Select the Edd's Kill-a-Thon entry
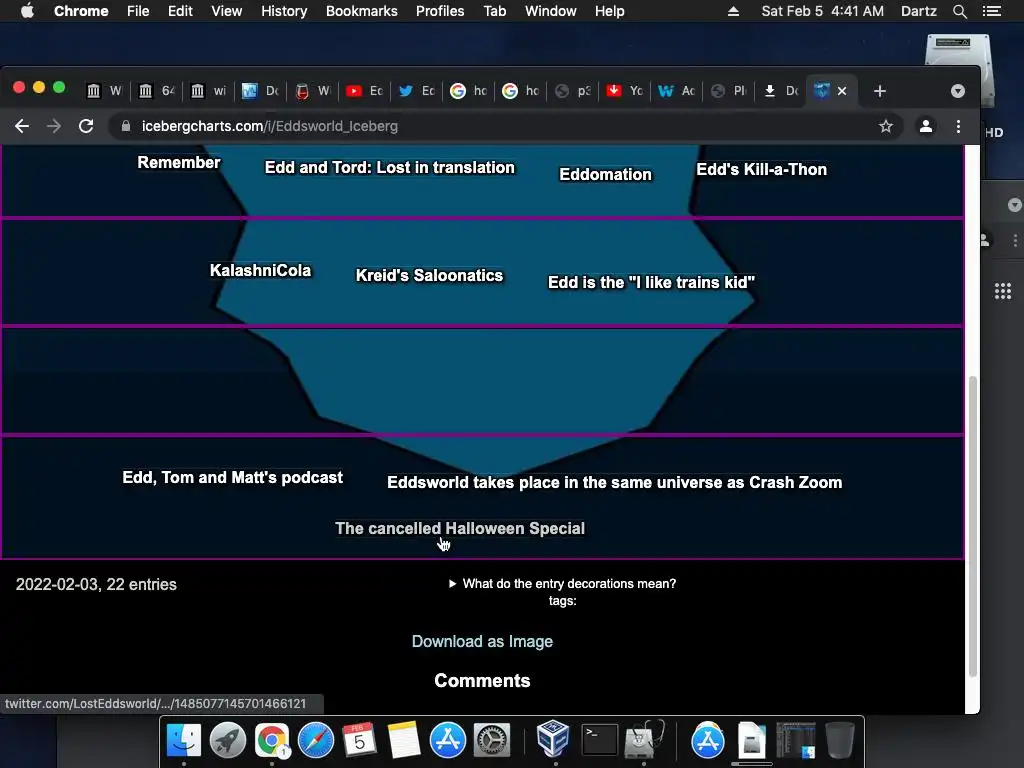The width and height of the screenshot is (1024, 768). [x=761, y=169]
